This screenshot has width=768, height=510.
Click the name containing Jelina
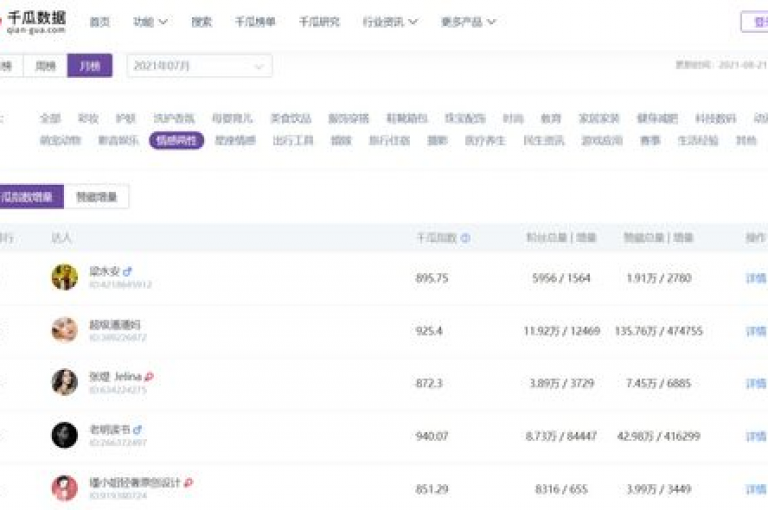tap(116, 376)
